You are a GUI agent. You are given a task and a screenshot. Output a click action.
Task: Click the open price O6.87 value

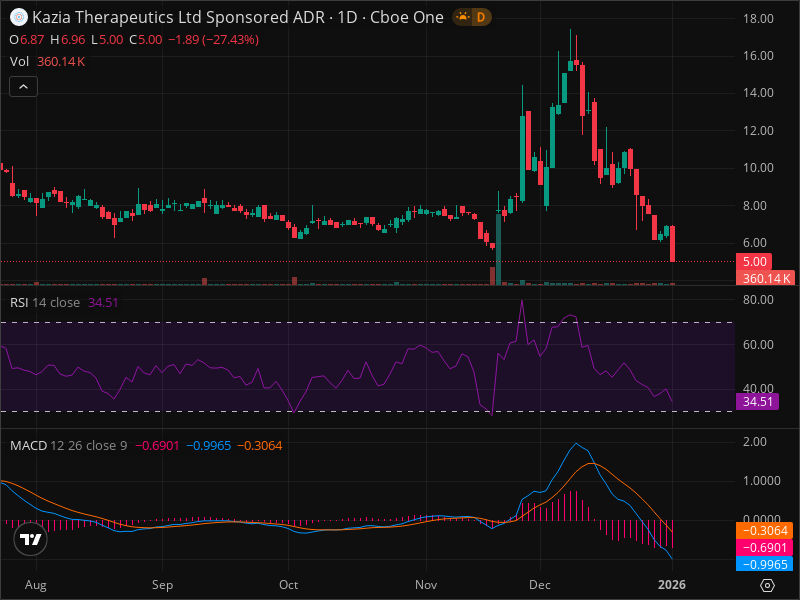click(27, 40)
